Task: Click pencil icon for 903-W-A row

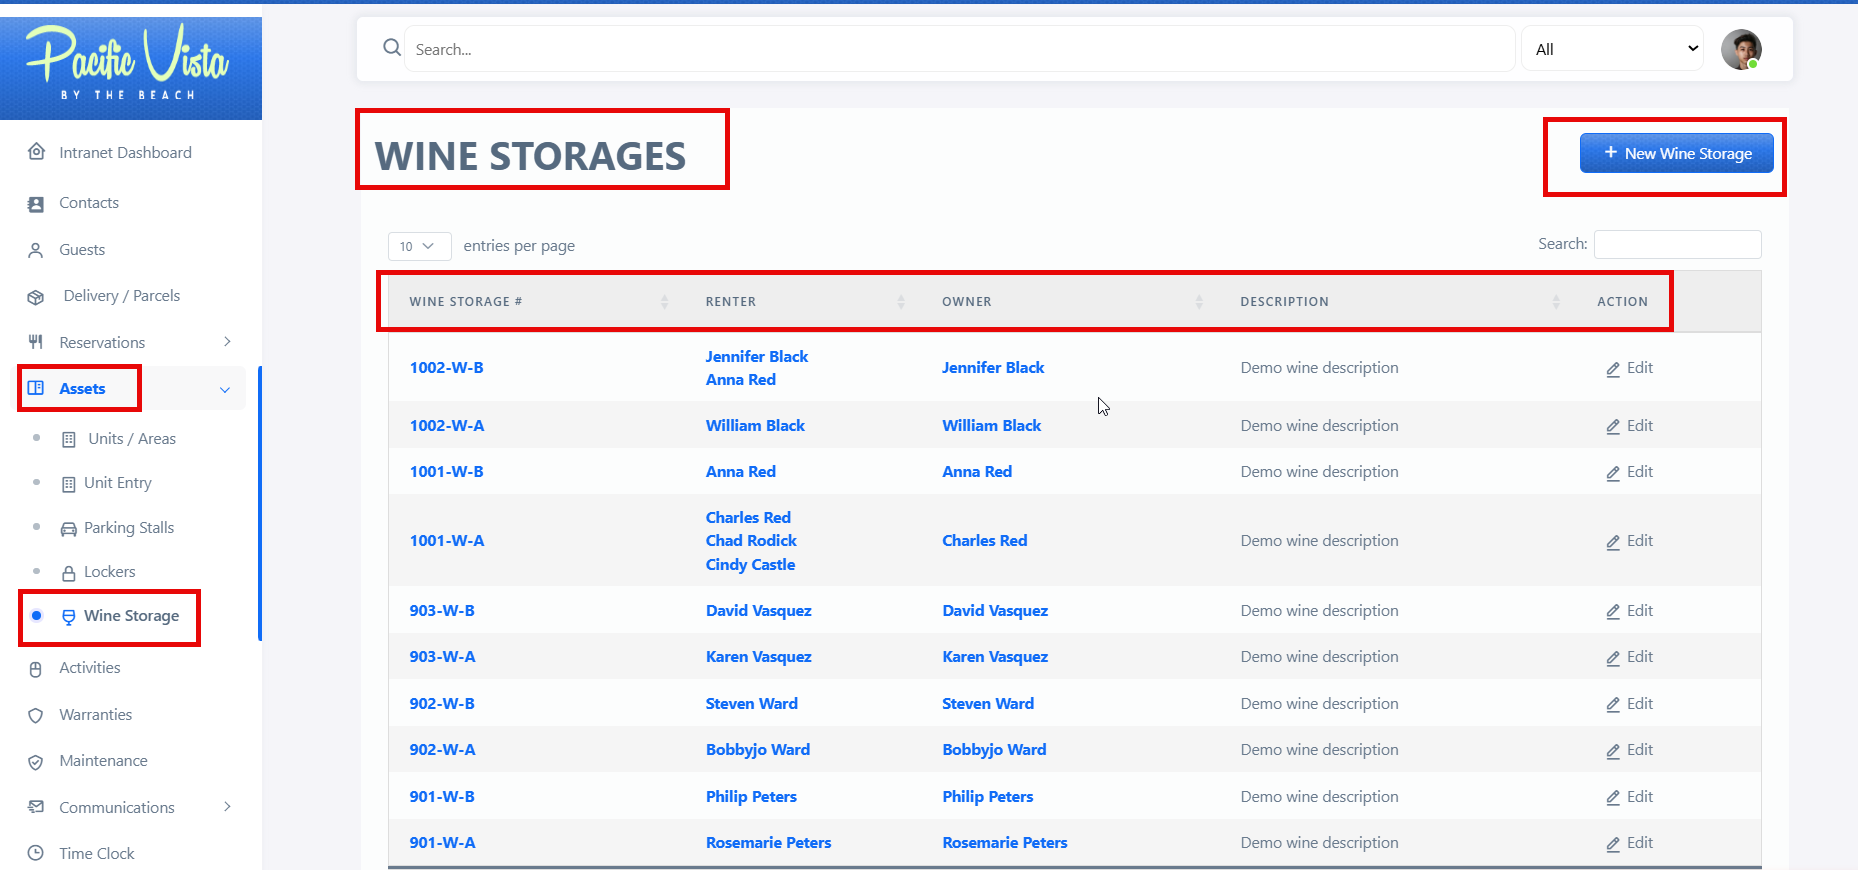Action: pyautogui.click(x=1613, y=658)
